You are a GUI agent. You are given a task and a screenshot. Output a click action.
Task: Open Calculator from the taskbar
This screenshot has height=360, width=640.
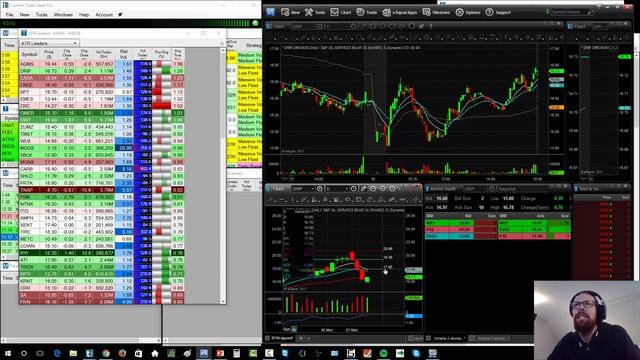click(x=236, y=353)
